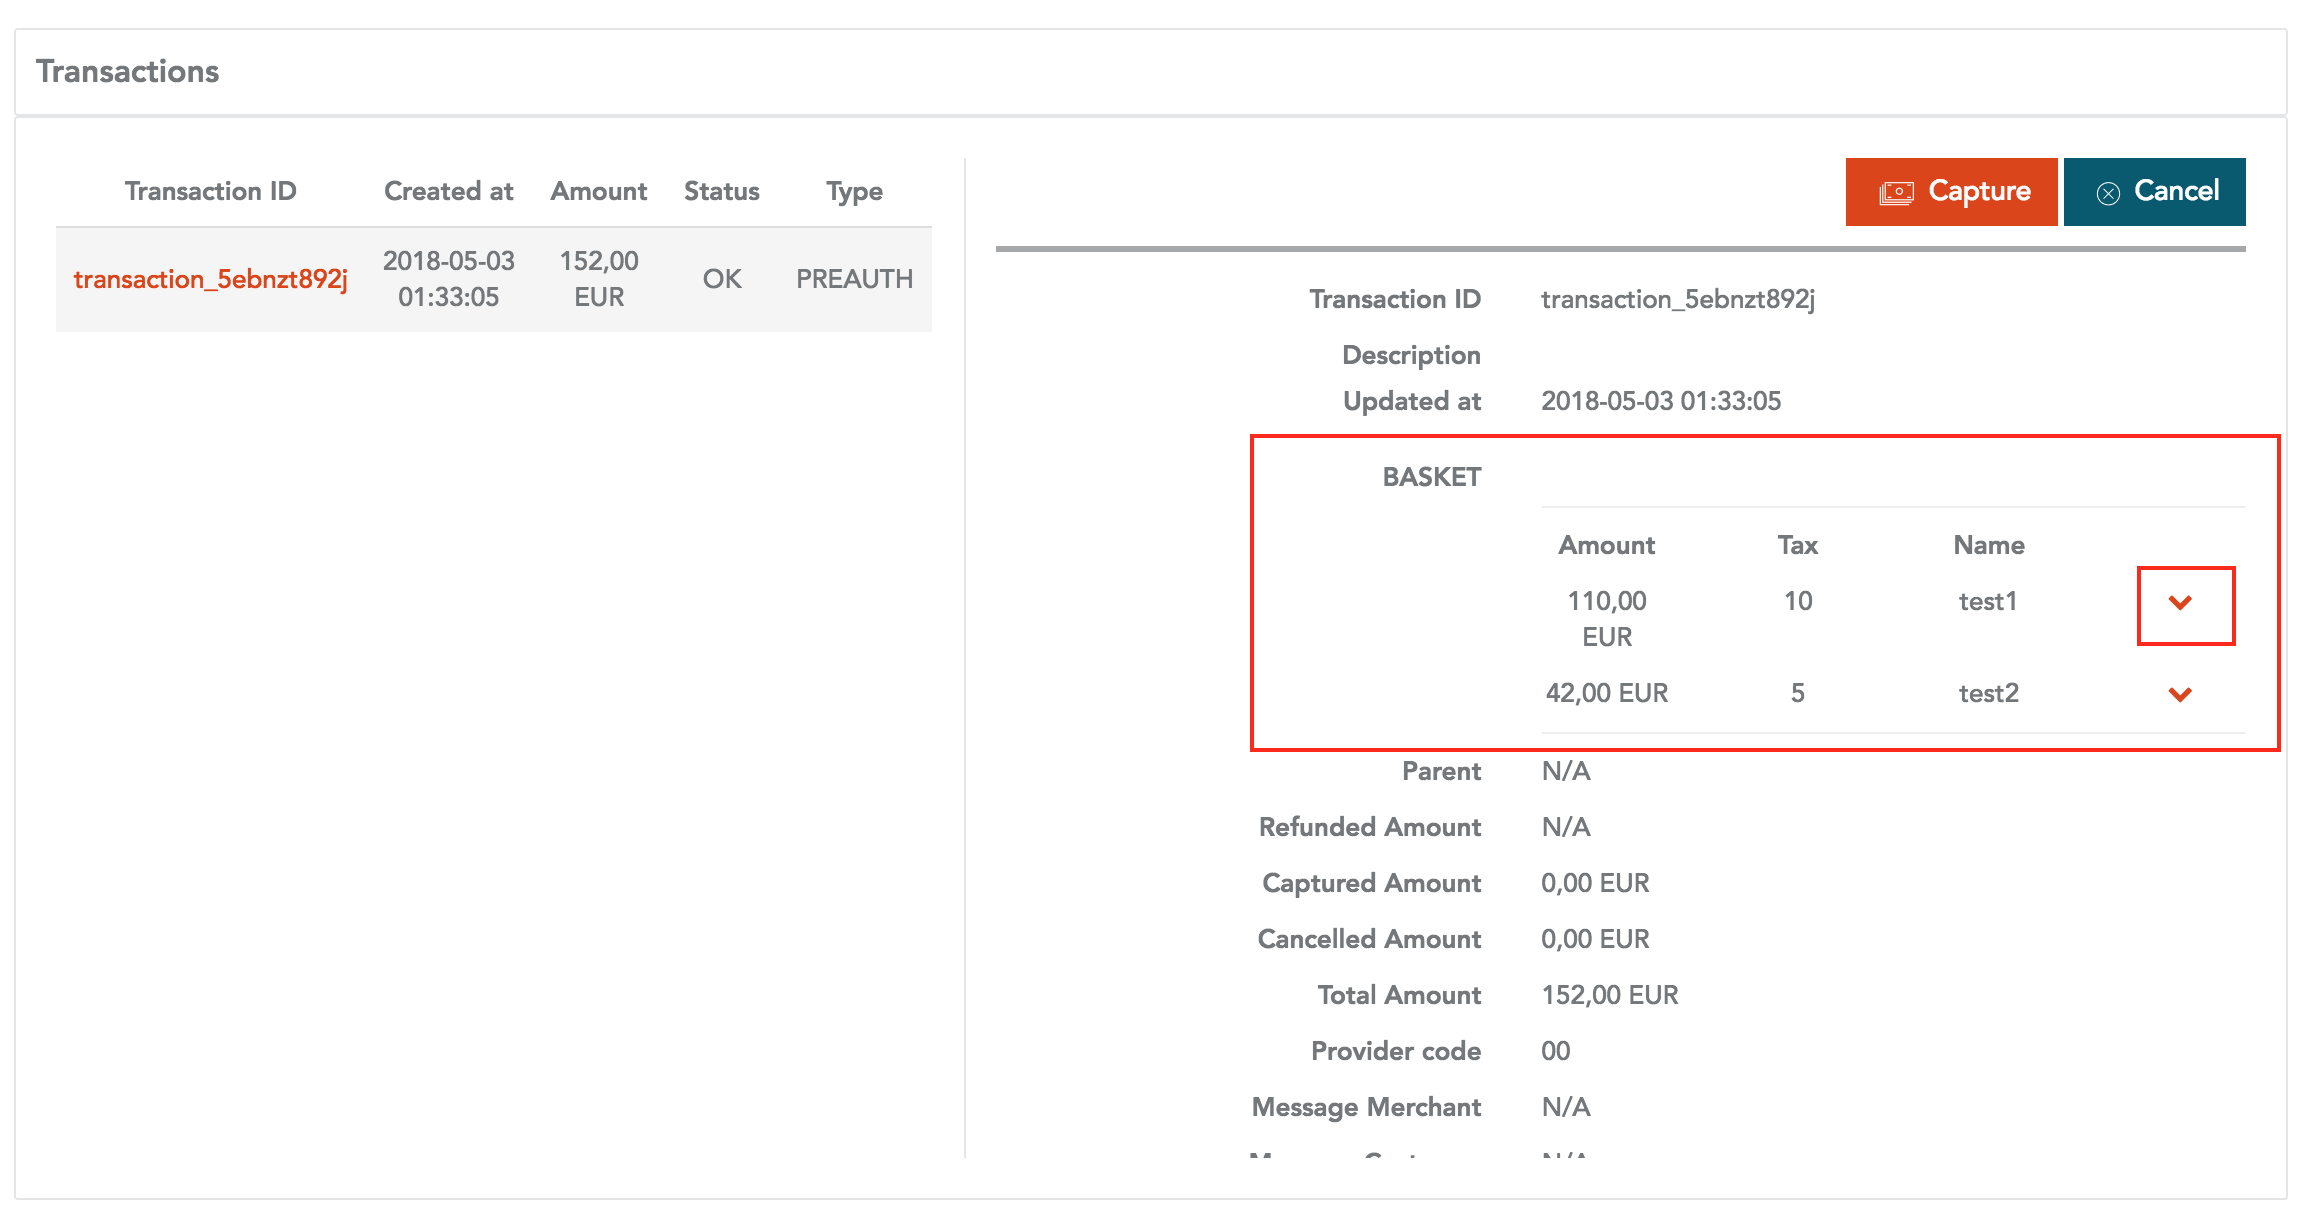2318x1230 pixels.
Task: Click the tax value 10 for test1
Action: tap(1798, 601)
